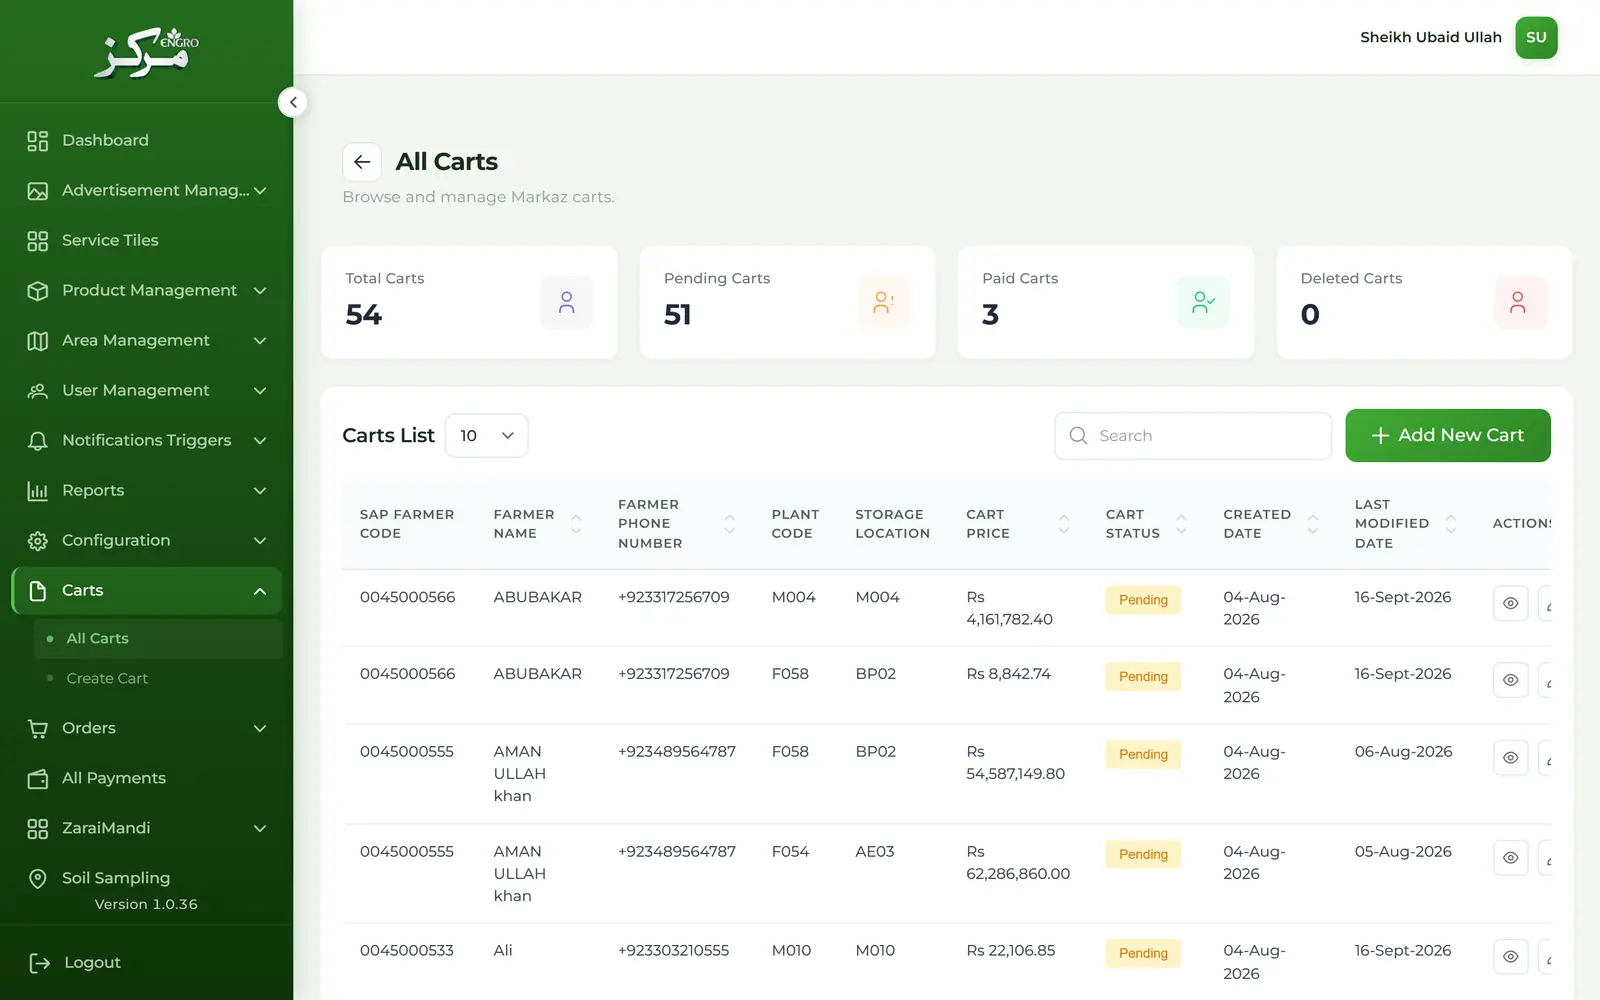The height and width of the screenshot is (1000, 1600).
Task: Expand the Area Management chevron
Action: point(260,341)
